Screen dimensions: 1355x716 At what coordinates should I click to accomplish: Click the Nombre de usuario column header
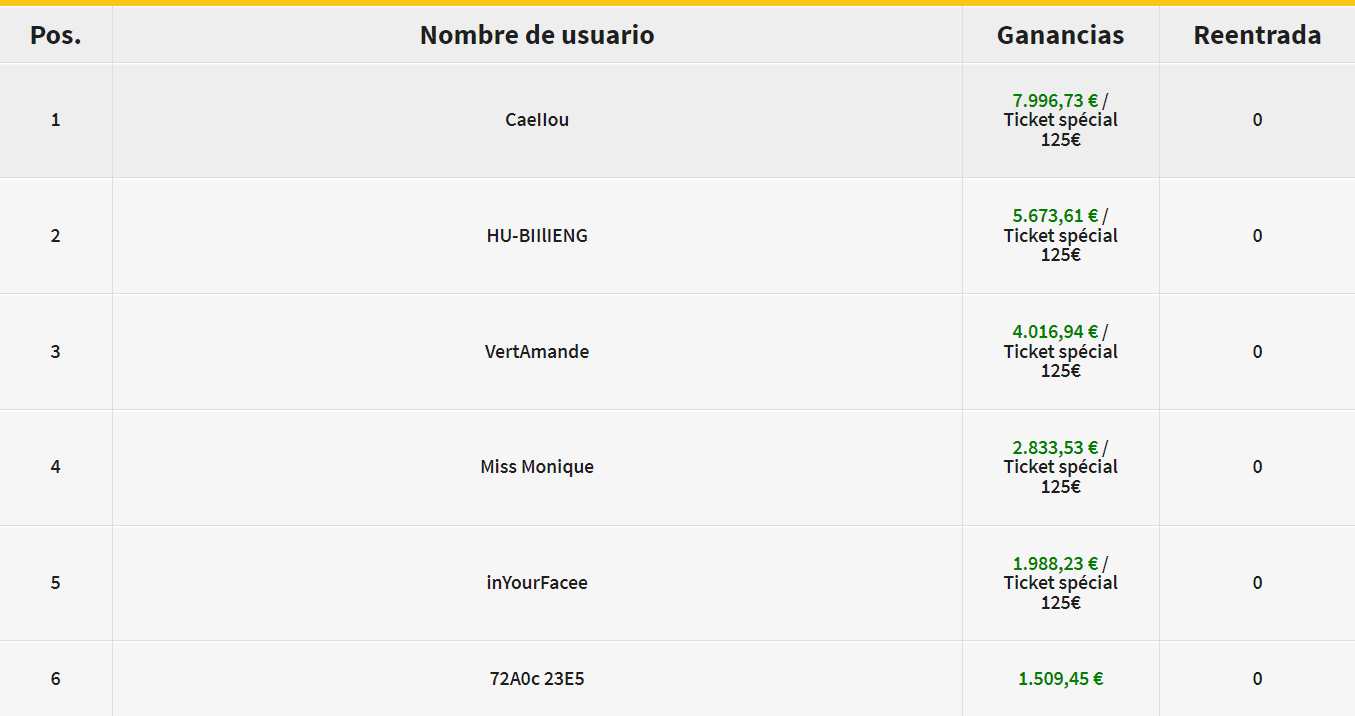[537, 35]
